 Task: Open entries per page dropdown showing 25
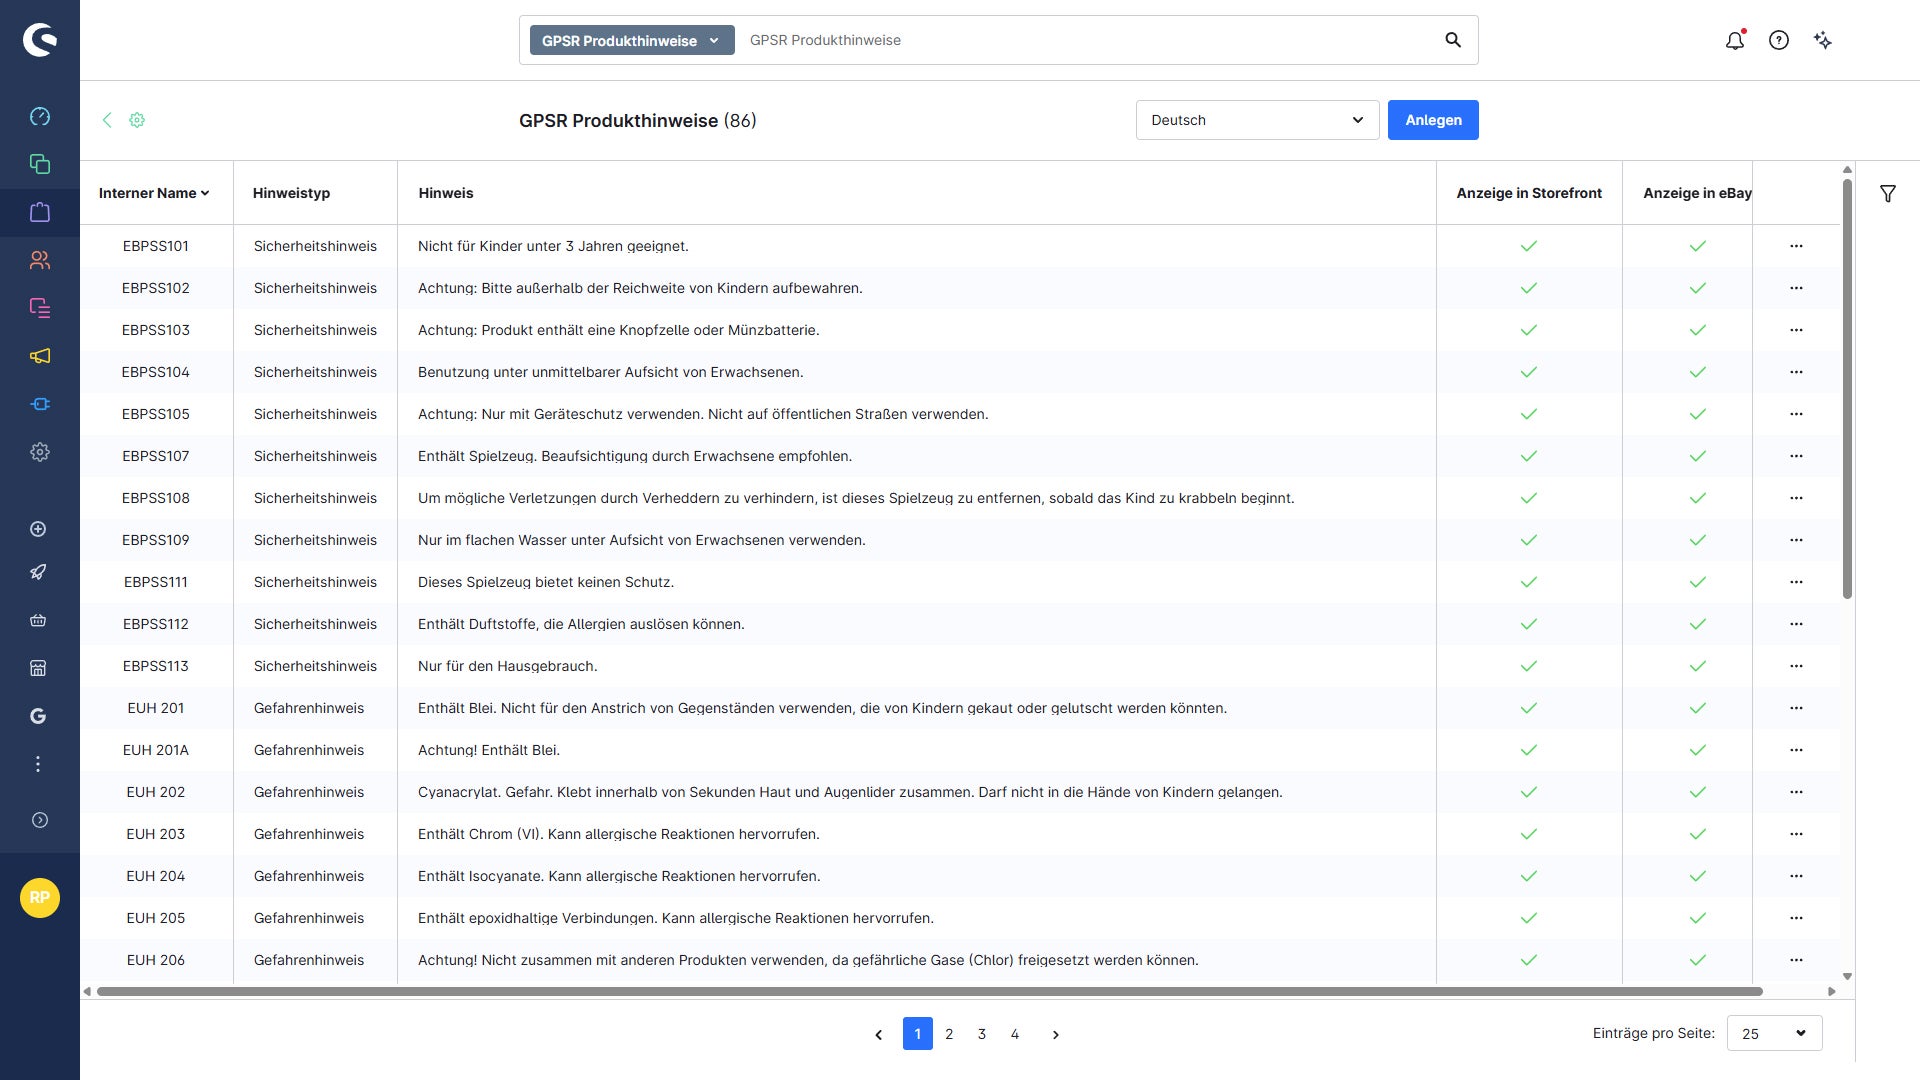1774,1033
